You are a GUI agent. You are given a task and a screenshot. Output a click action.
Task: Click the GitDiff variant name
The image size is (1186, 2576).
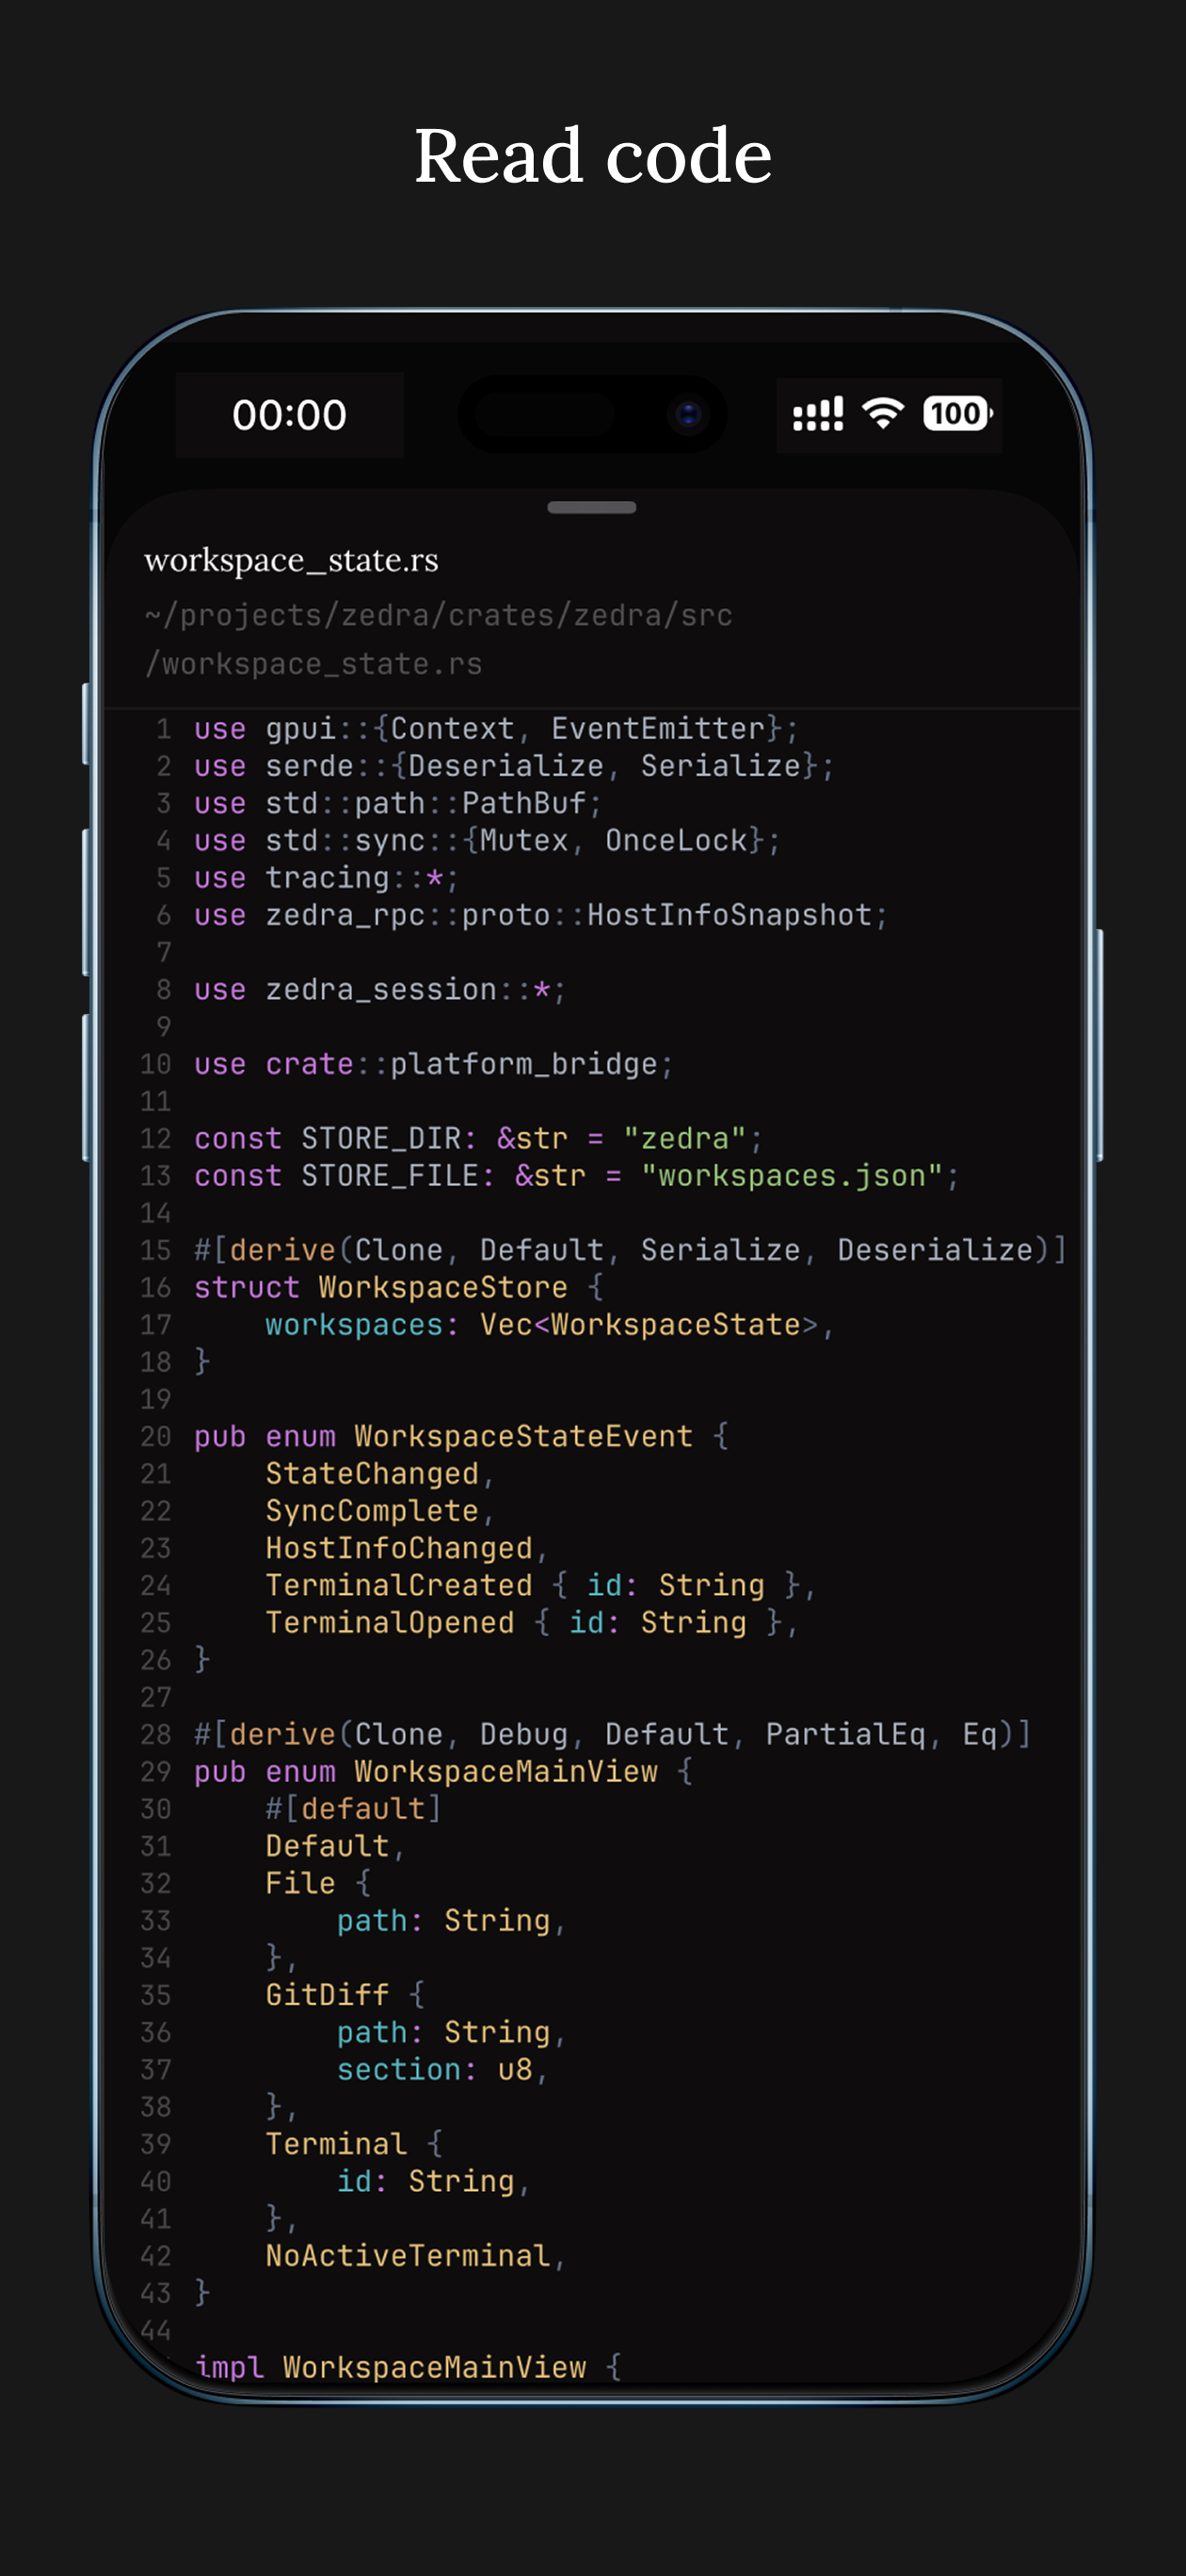tap(327, 1995)
